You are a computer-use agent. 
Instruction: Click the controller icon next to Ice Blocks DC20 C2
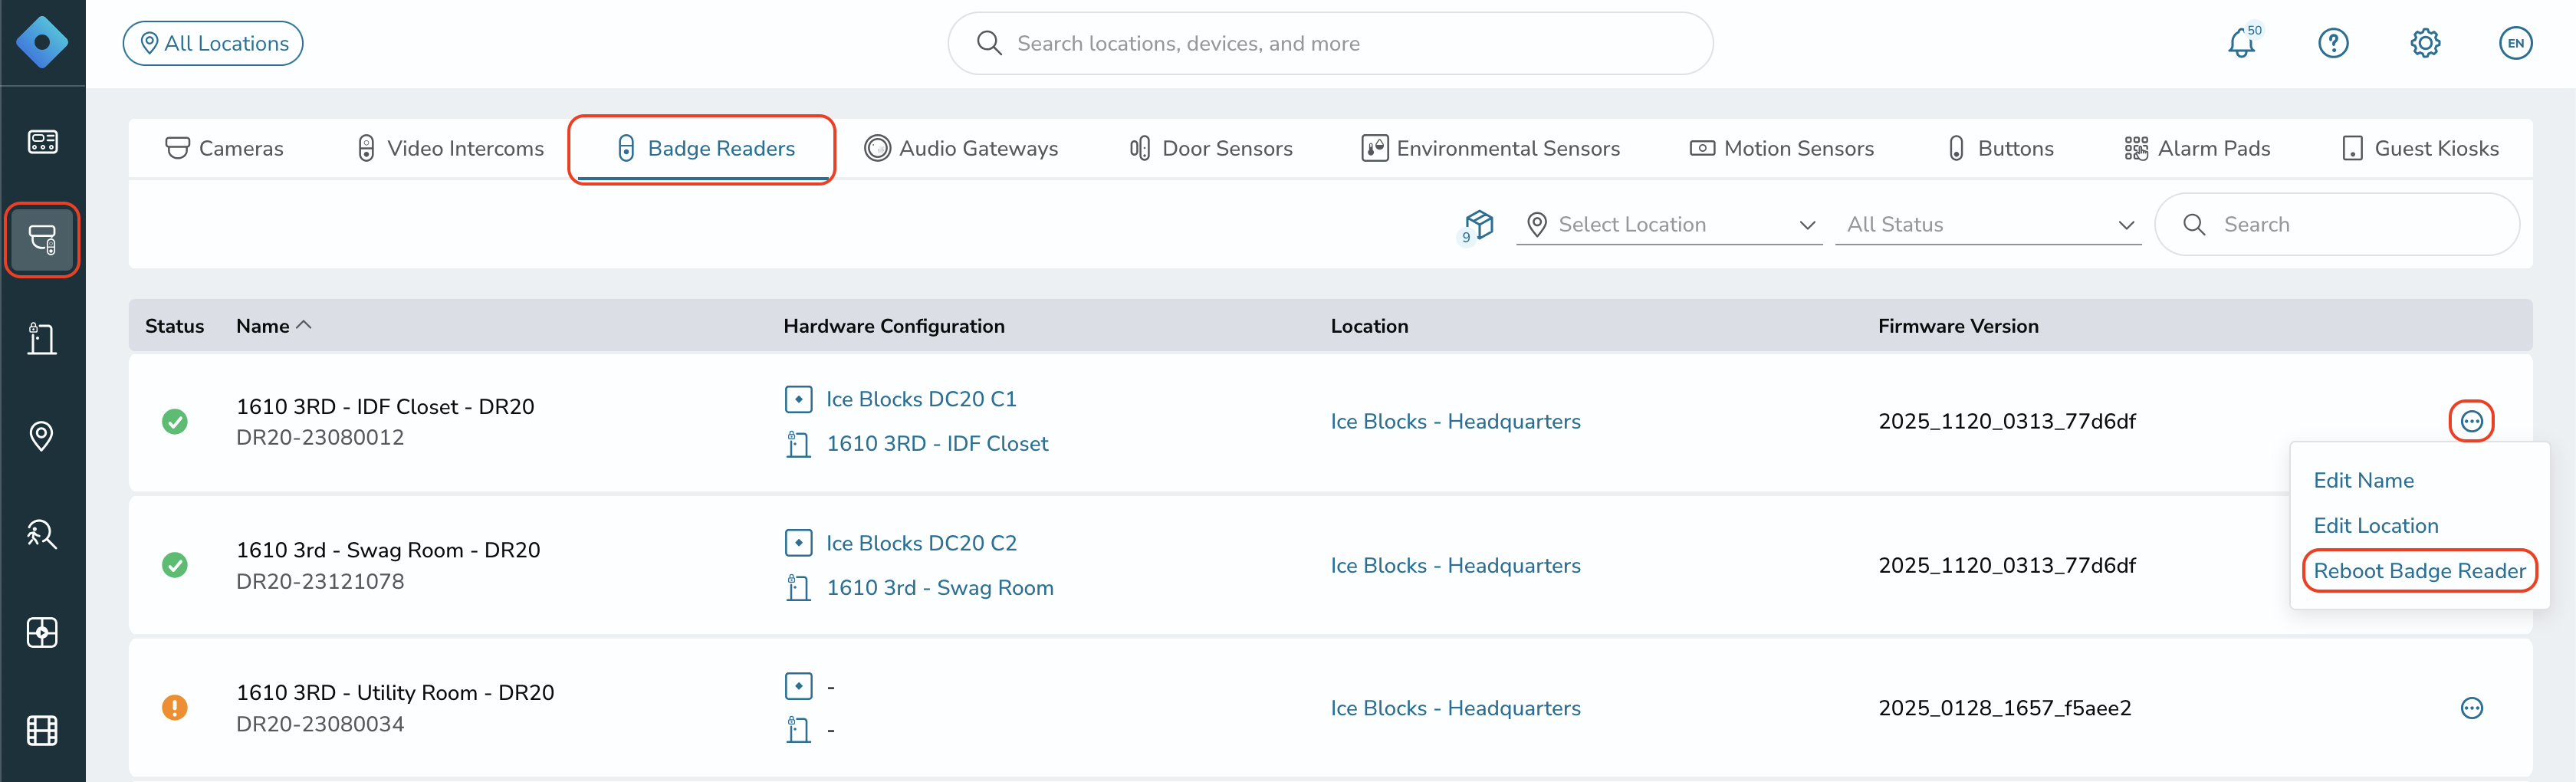[798, 543]
